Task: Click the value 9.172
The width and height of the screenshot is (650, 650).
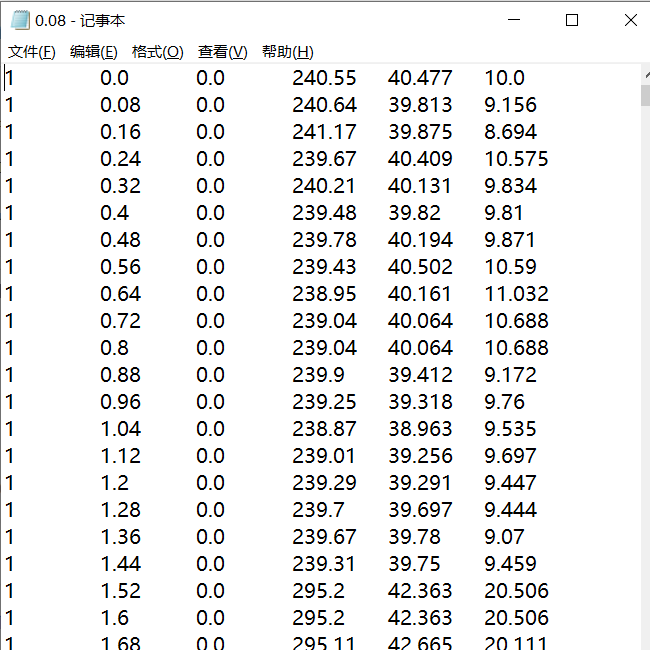Action: point(510,375)
